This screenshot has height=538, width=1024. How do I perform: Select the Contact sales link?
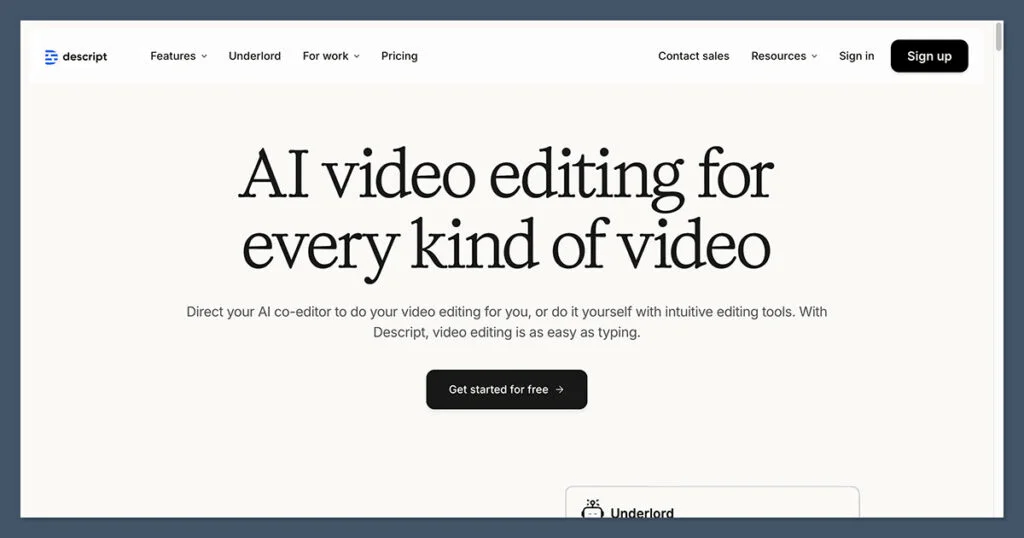point(693,56)
